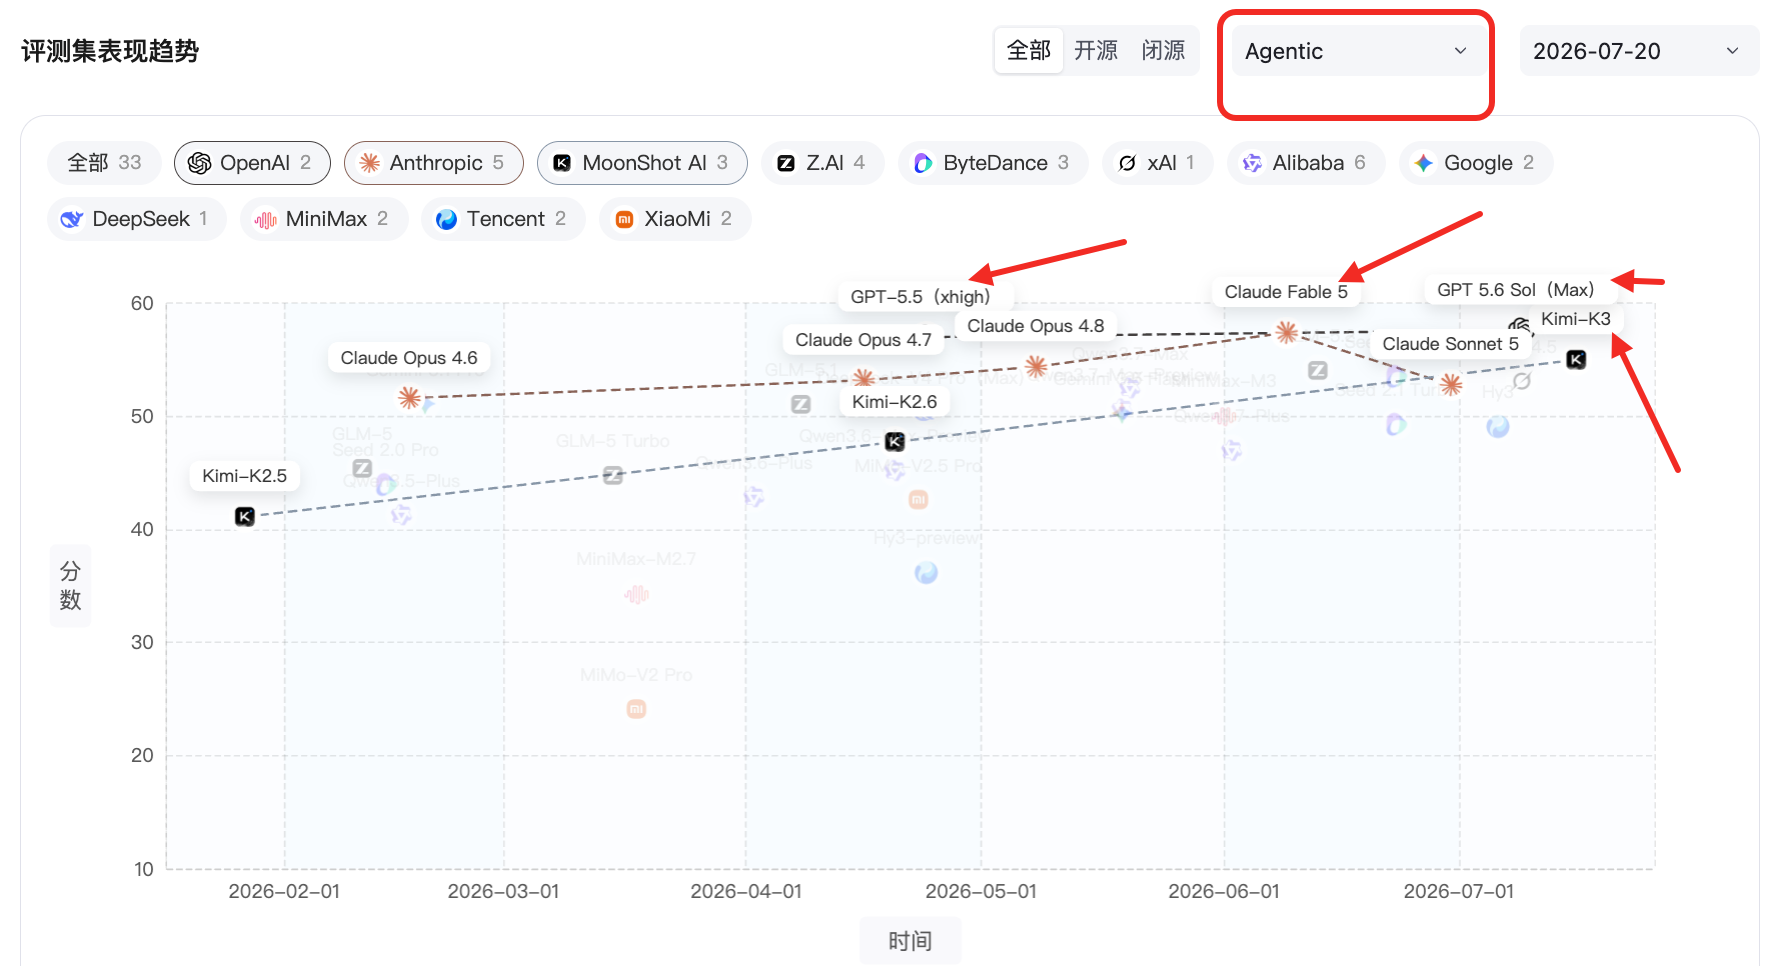Click the Claude Opus 4.7 chart label
This screenshot has height=966, width=1776.
tap(863, 340)
